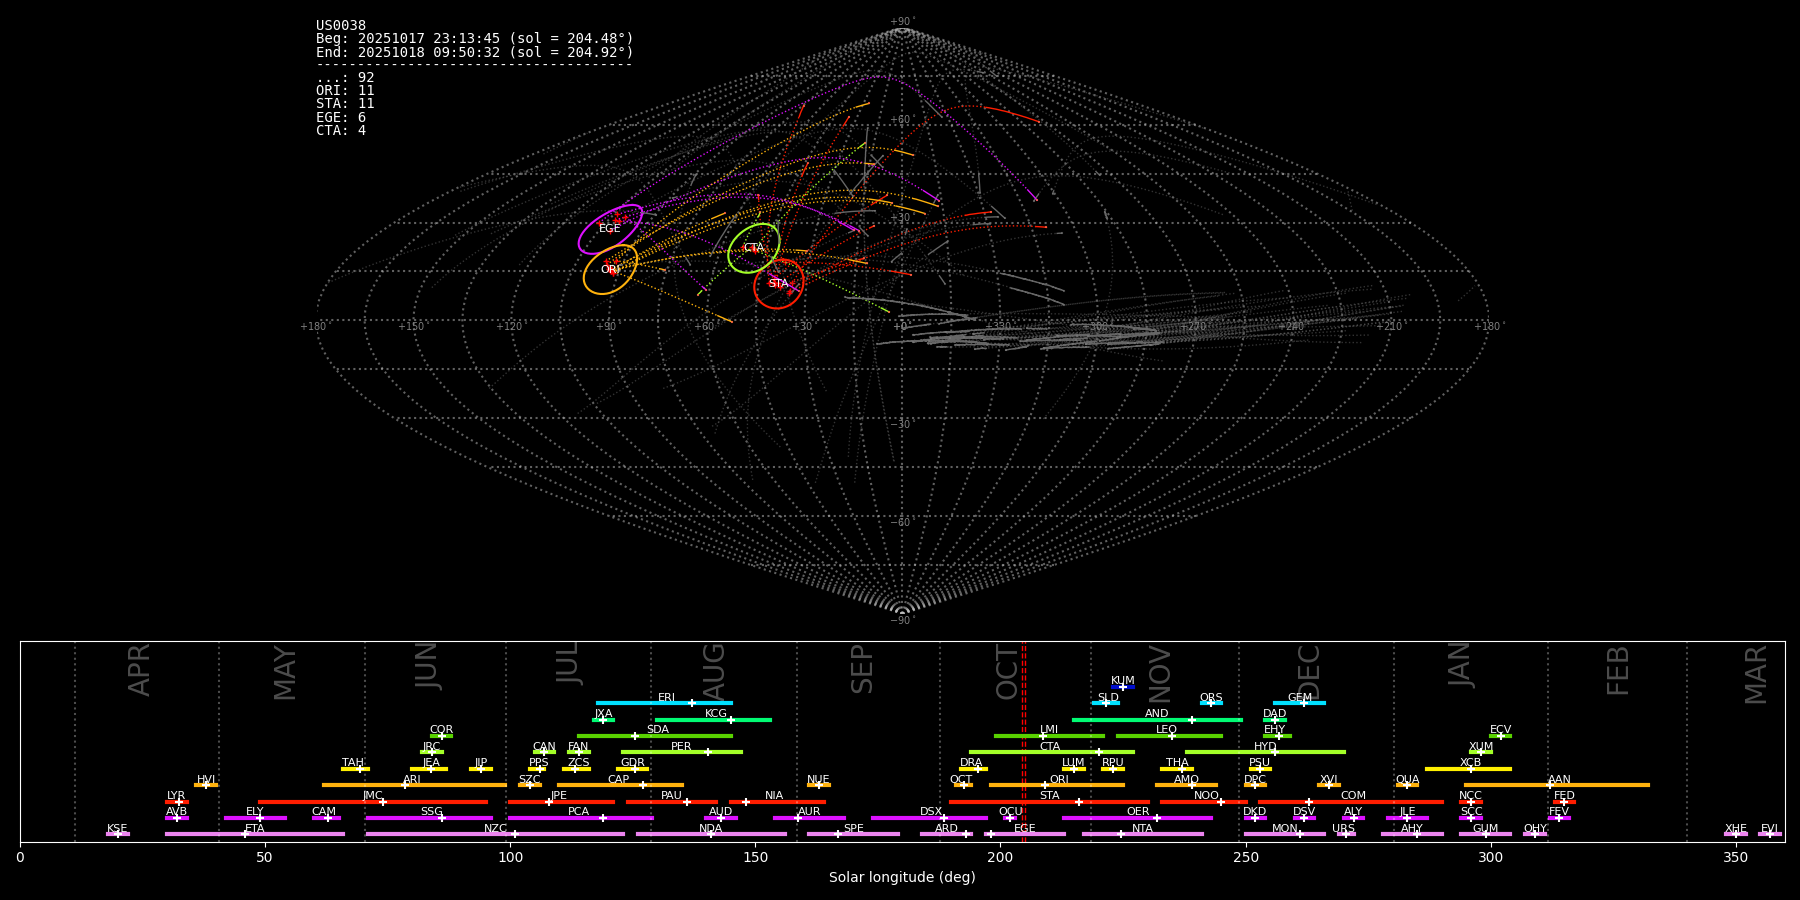Click the LYR shower bar in the timeline

pyautogui.click(x=177, y=802)
